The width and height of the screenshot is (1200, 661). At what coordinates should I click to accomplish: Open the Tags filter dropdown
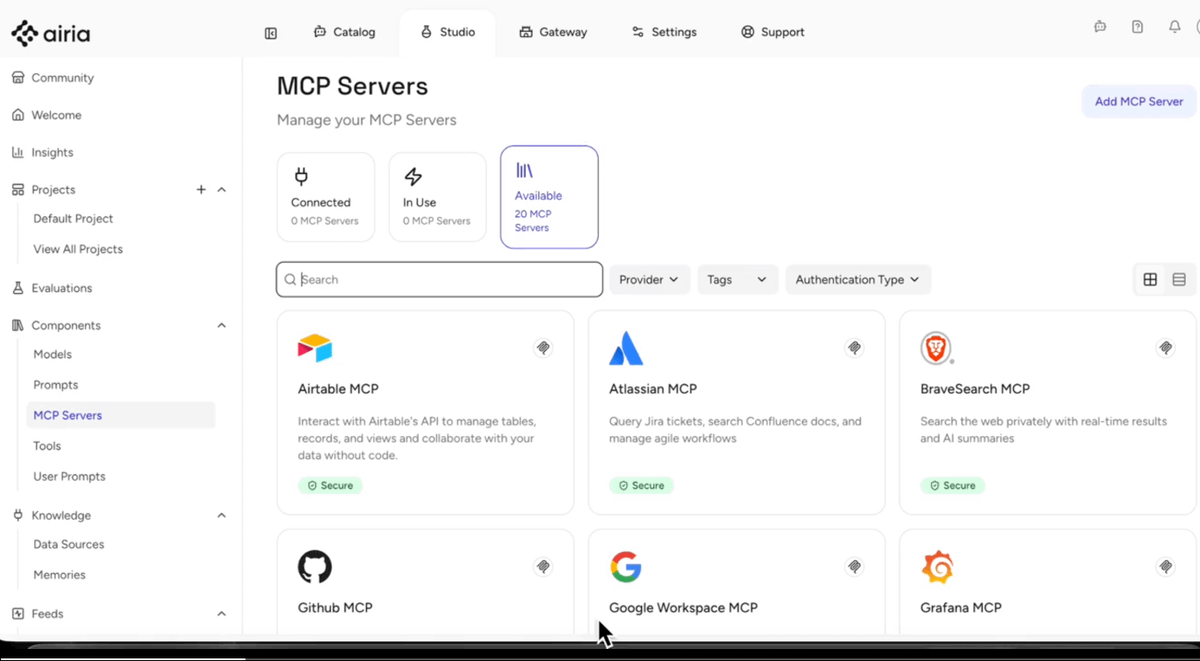click(737, 280)
